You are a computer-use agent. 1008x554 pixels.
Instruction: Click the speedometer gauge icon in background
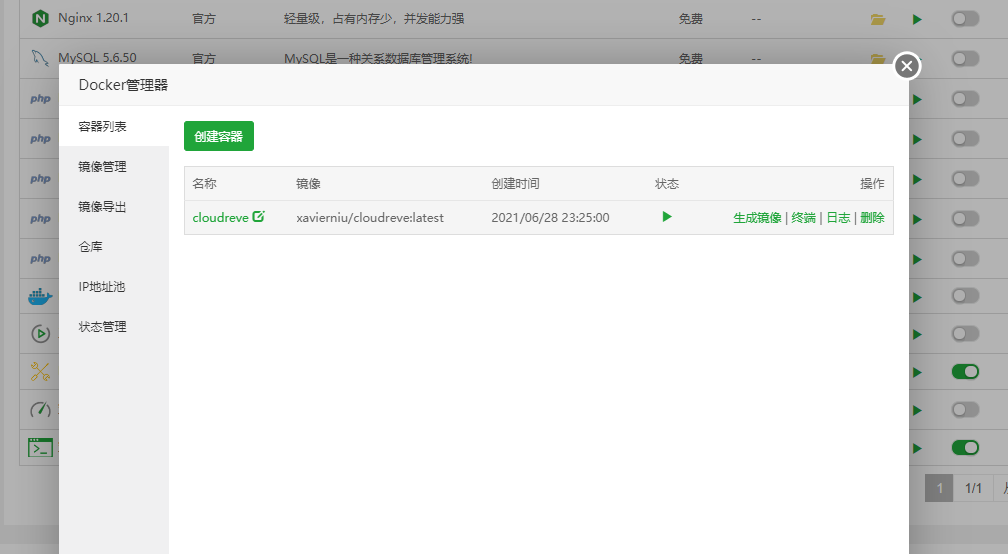40,409
